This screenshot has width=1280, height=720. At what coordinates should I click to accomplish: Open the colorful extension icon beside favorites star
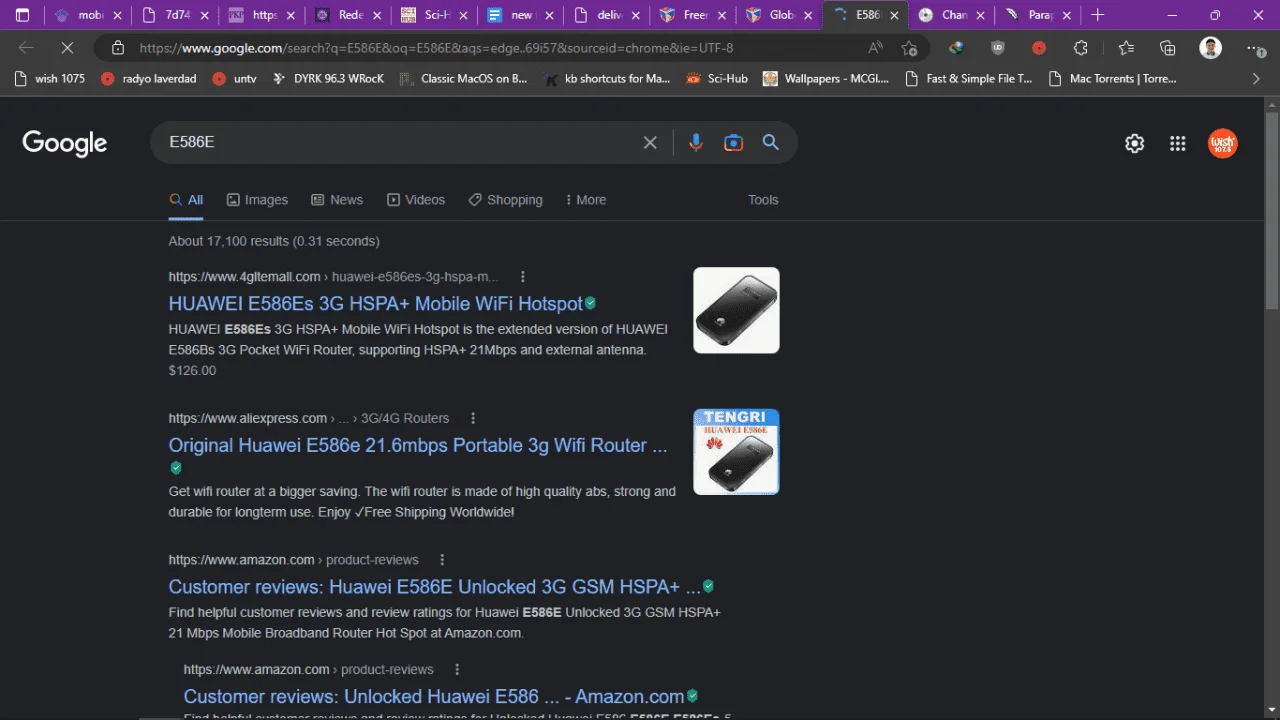click(956, 48)
